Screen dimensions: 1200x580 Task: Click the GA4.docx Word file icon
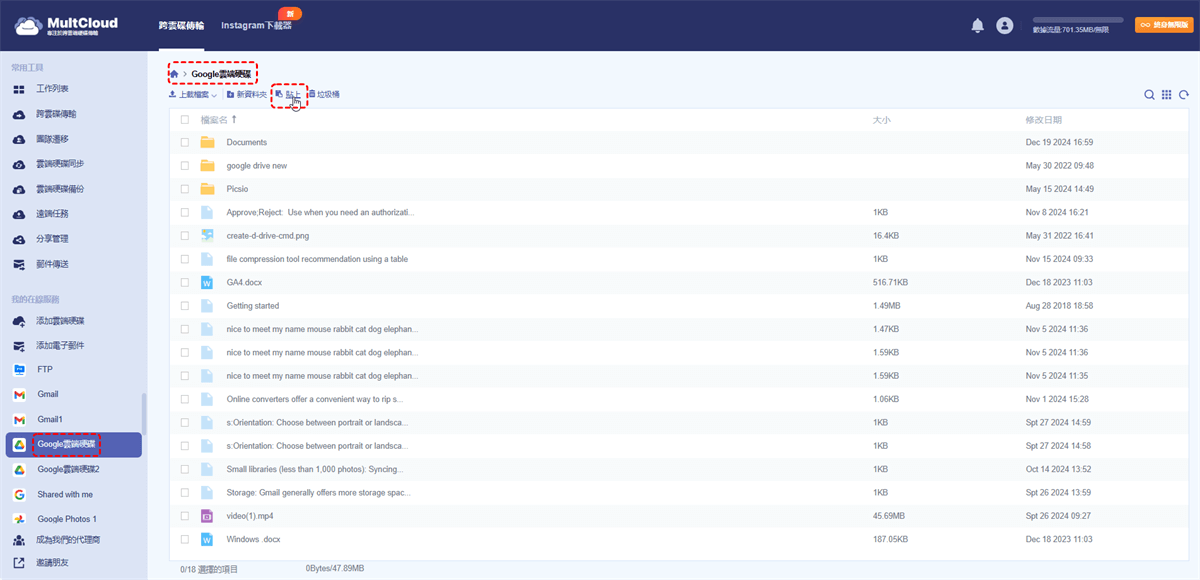(x=208, y=283)
